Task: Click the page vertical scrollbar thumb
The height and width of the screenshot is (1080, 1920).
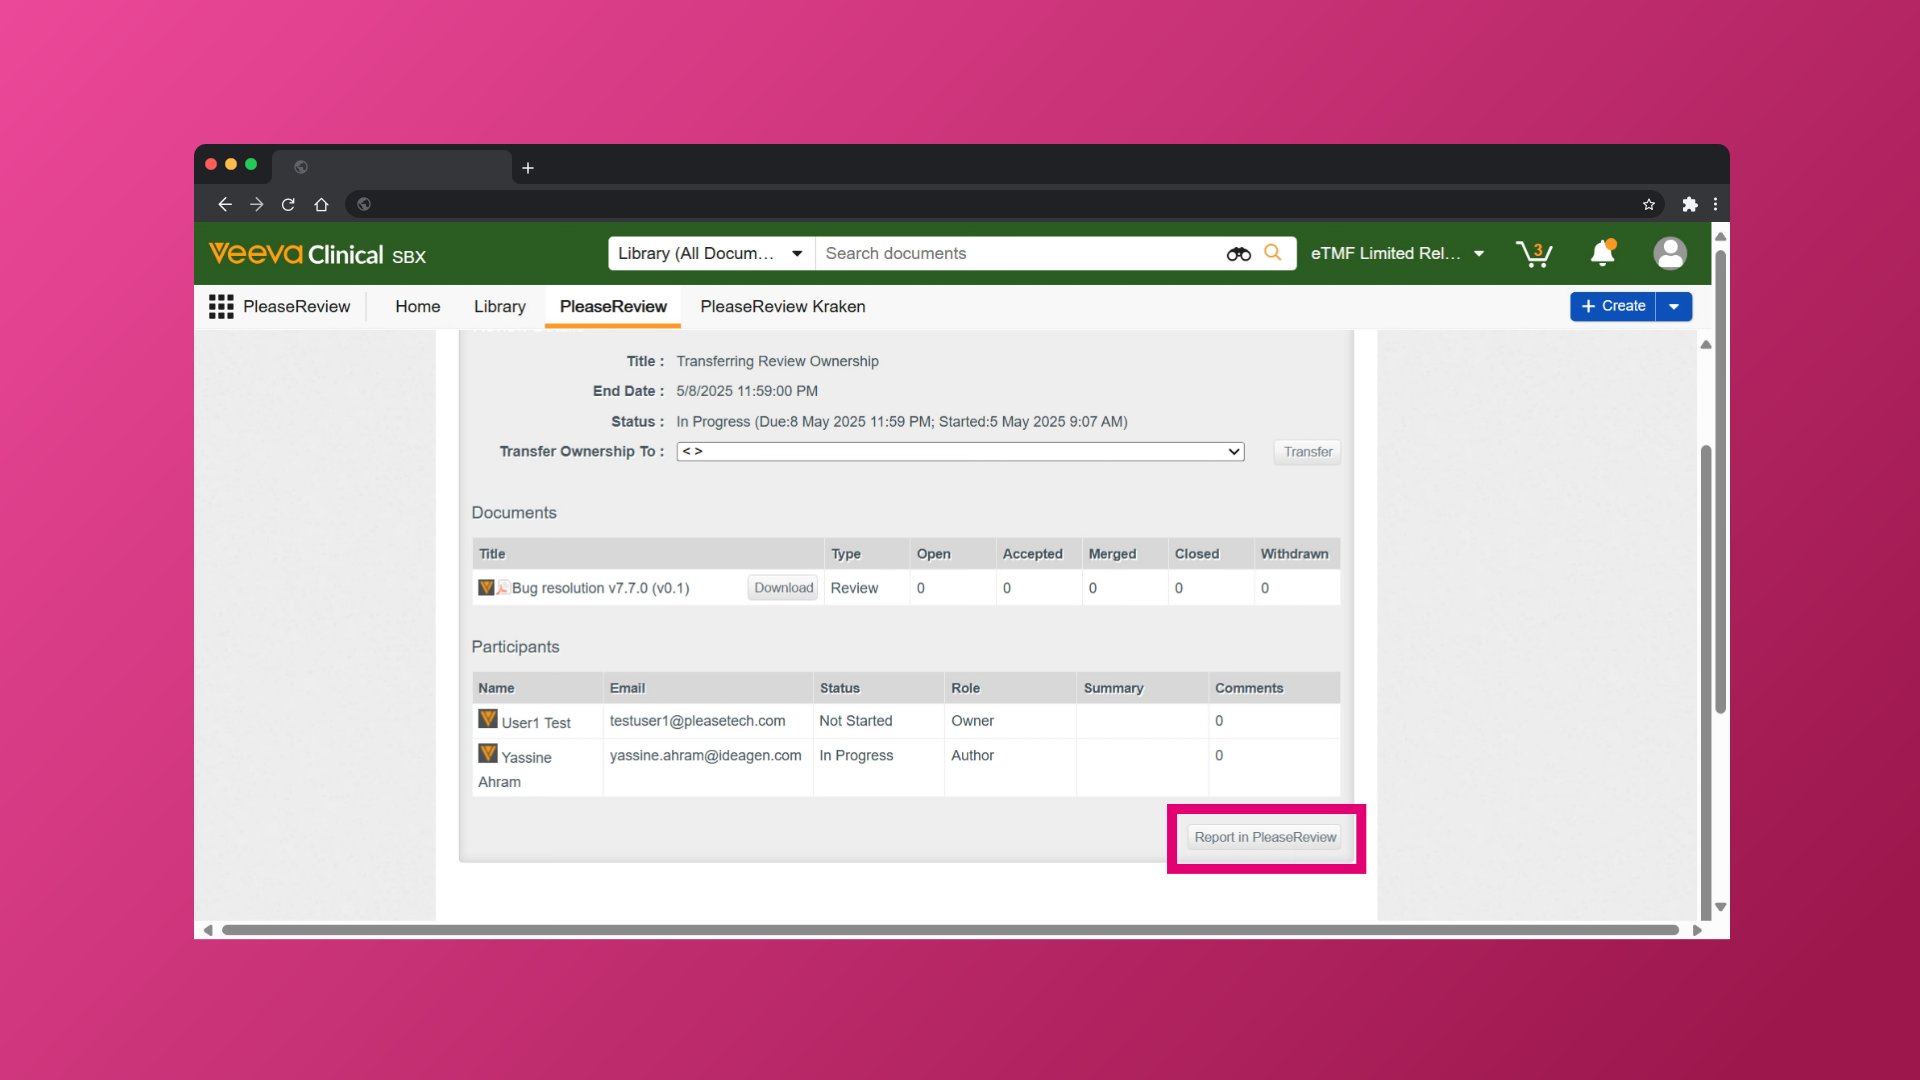Action: (x=1720, y=480)
